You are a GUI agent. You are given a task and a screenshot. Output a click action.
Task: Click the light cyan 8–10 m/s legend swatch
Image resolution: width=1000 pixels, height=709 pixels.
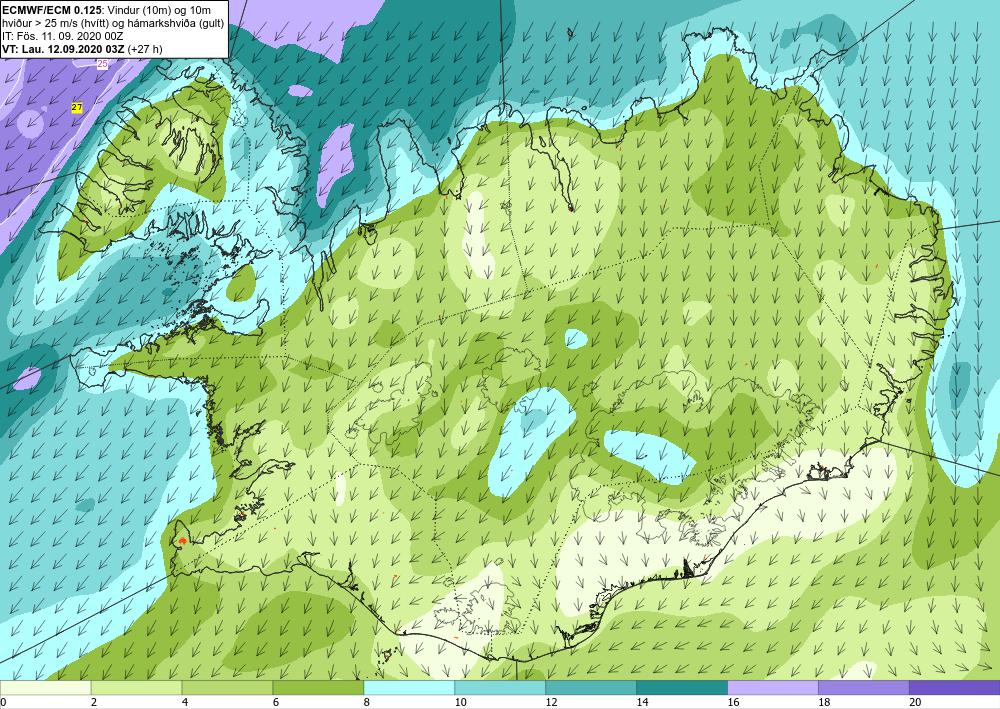(409, 688)
